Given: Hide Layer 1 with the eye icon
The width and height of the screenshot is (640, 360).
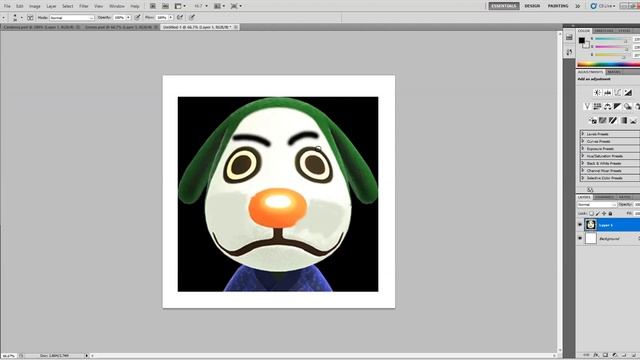Looking at the screenshot, I should point(580,224).
